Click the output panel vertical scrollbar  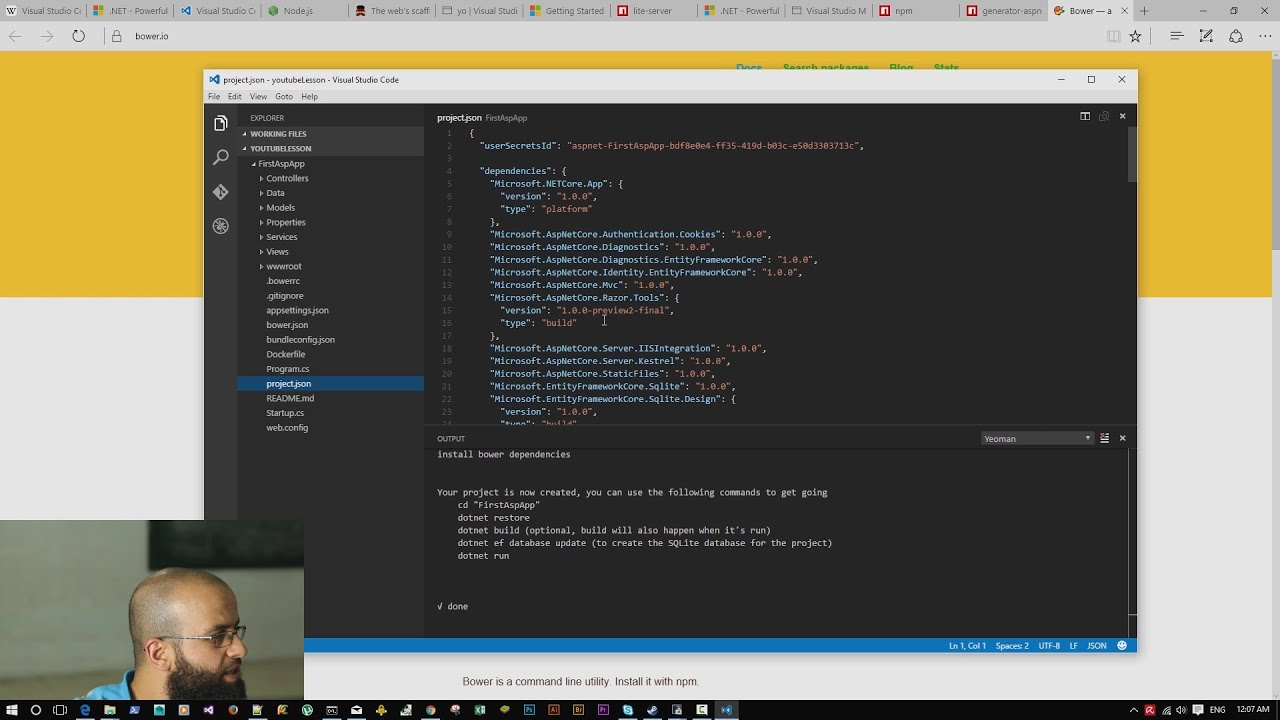click(x=1132, y=542)
